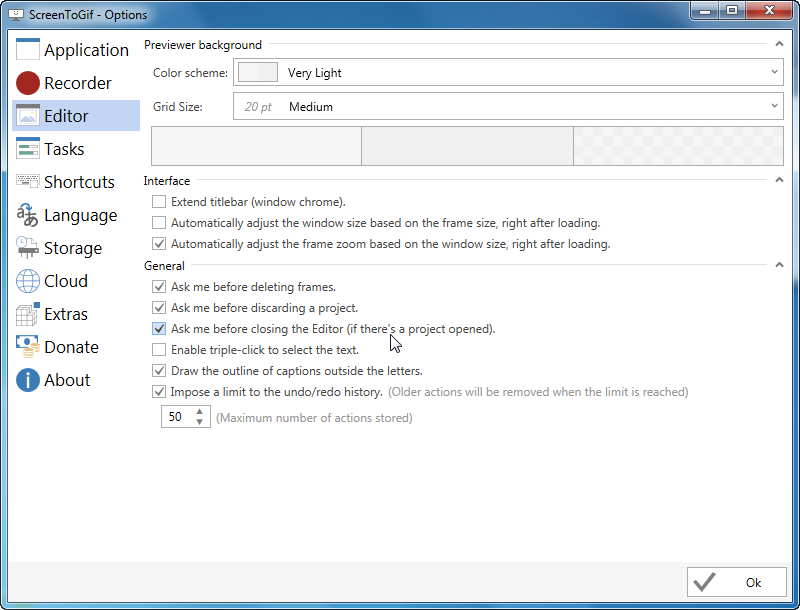Image resolution: width=800 pixels, height=610 pixels.
Task: Open the Application settings section
Action: point(76,49)
